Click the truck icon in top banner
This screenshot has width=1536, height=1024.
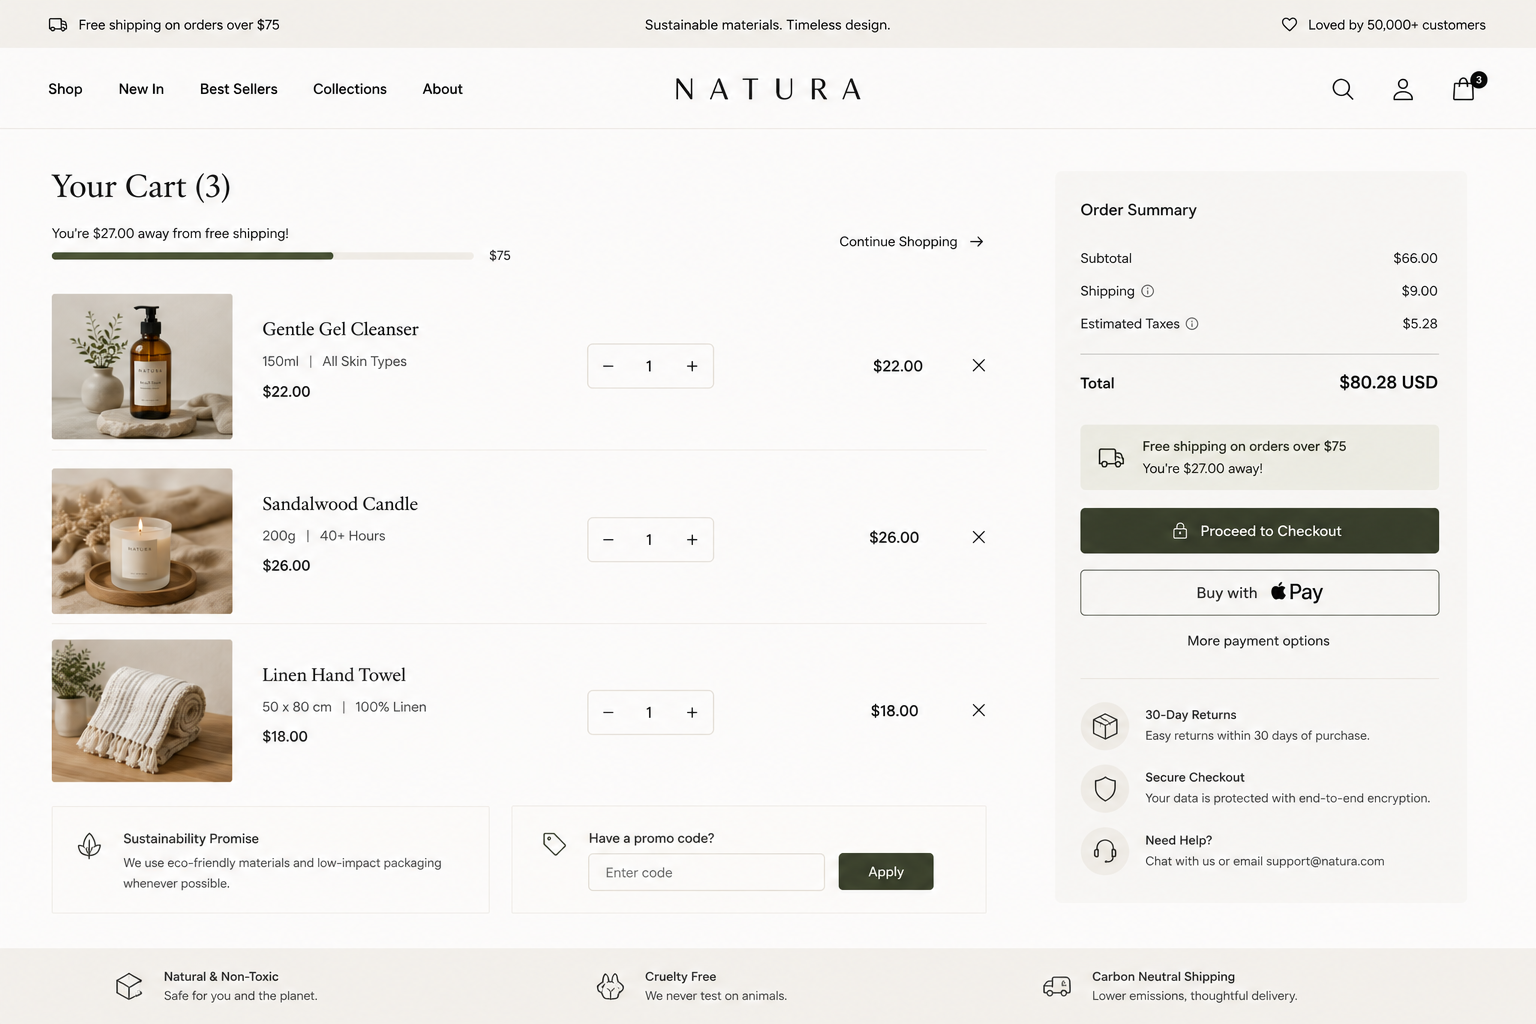[58, 24]
